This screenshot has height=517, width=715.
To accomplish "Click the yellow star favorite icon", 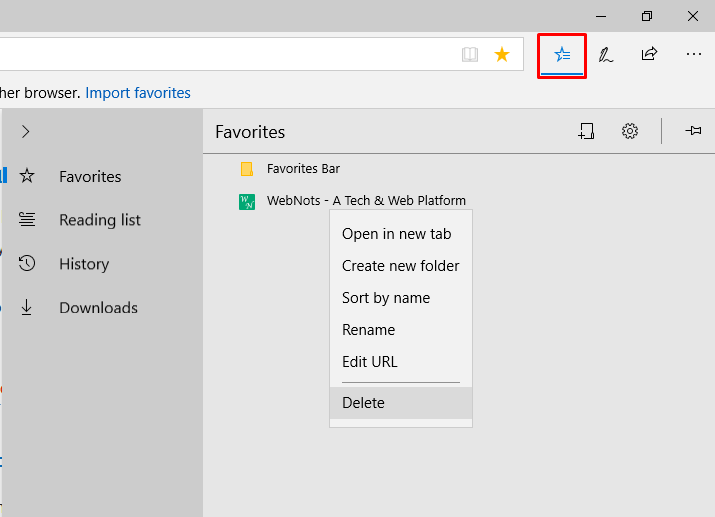I will 502,55.
